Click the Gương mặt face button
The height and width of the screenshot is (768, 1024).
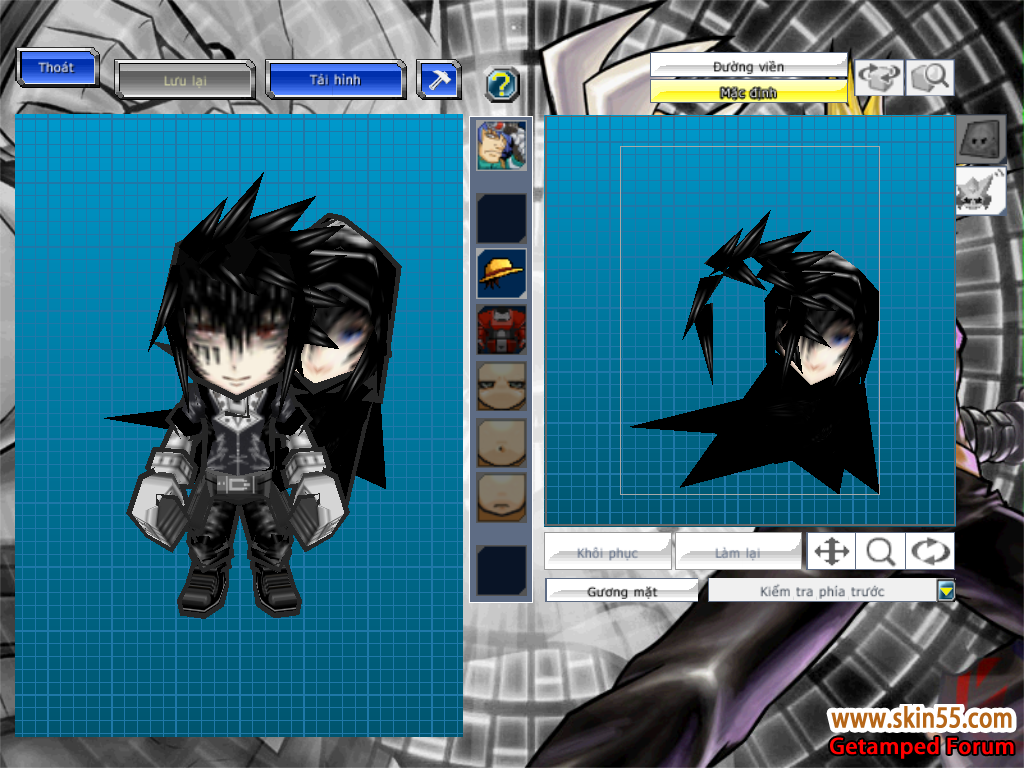(x=622, y=591)
